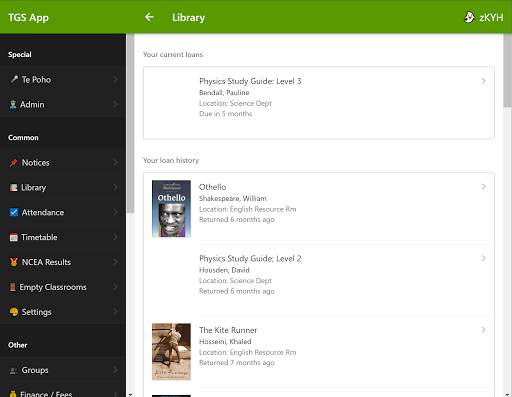Click the main page vertical scrollbar

pyautogui.click(x=507, y=71)
